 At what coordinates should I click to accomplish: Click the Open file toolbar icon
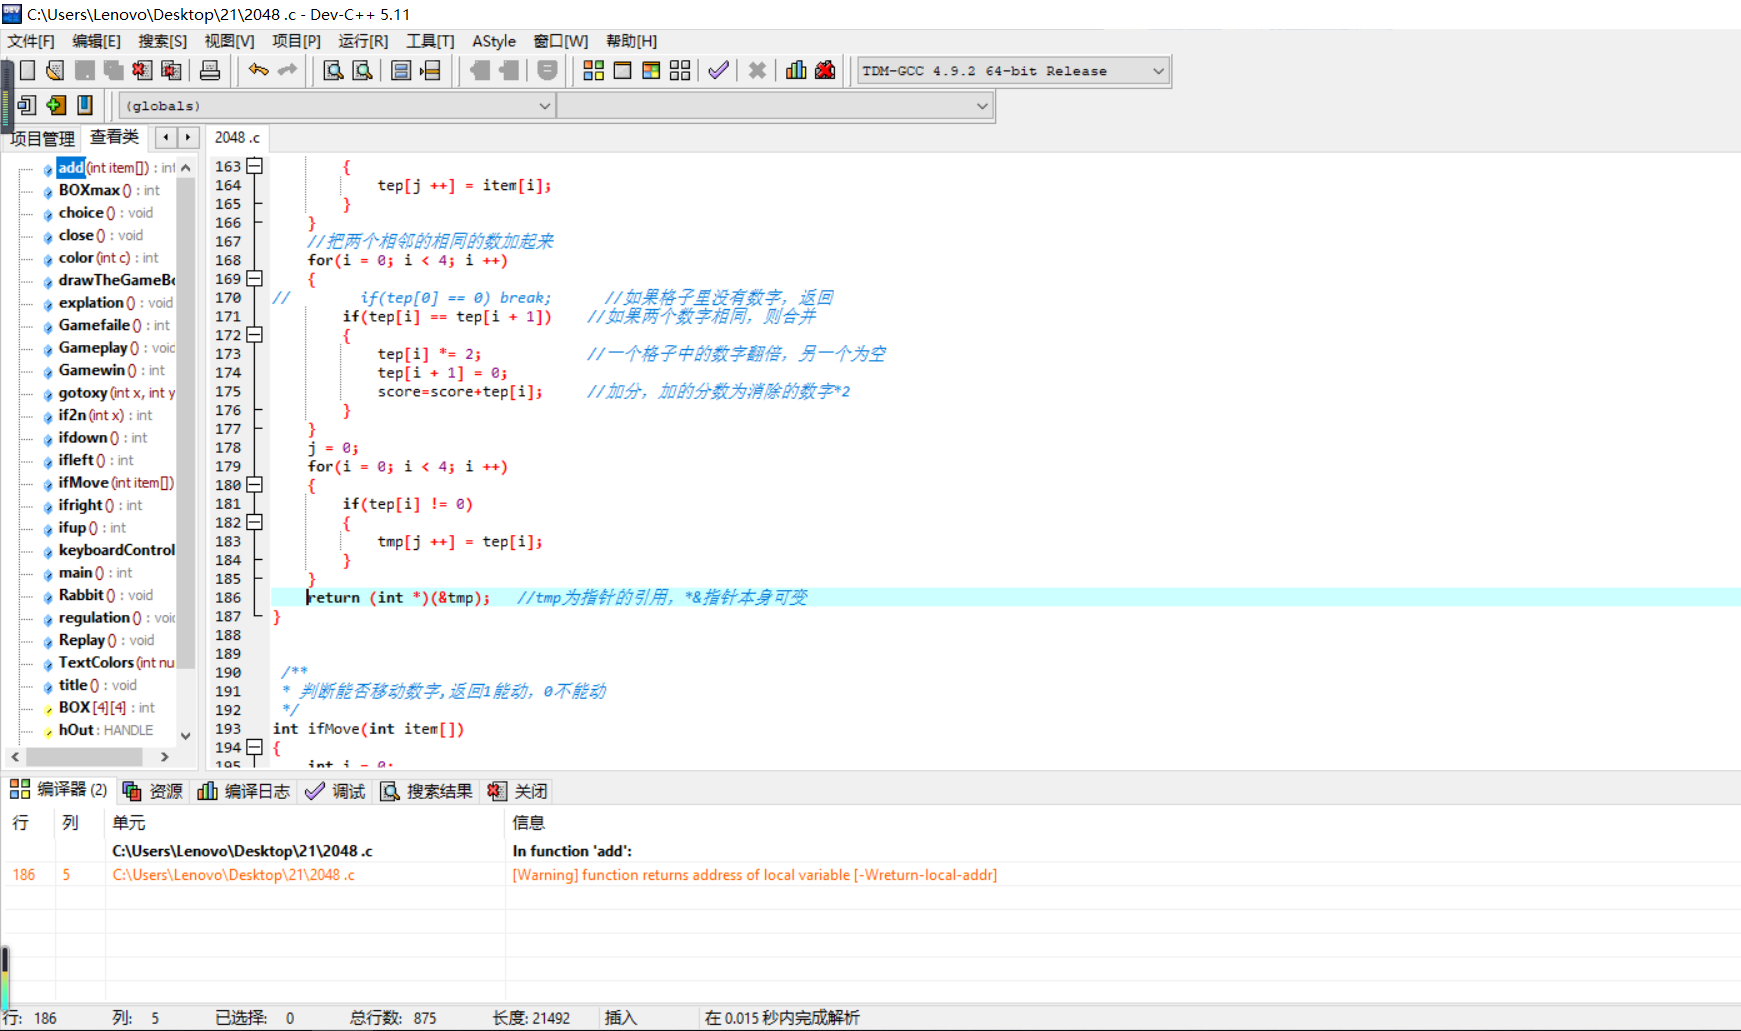(55, 70)
